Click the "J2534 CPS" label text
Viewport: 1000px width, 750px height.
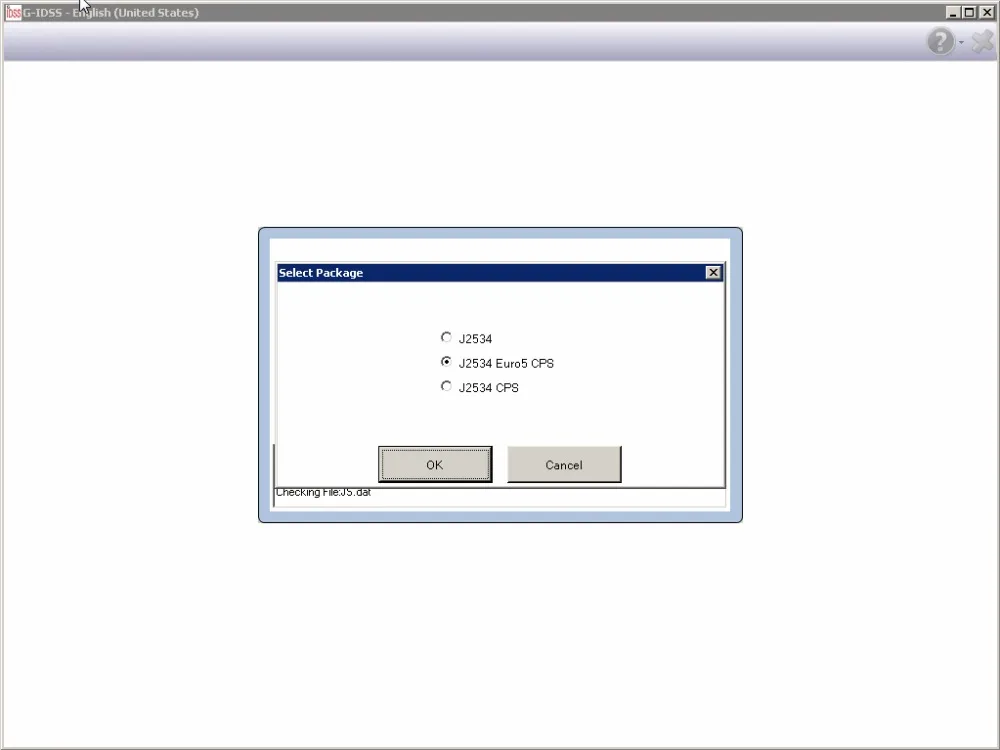pos(489,388)
